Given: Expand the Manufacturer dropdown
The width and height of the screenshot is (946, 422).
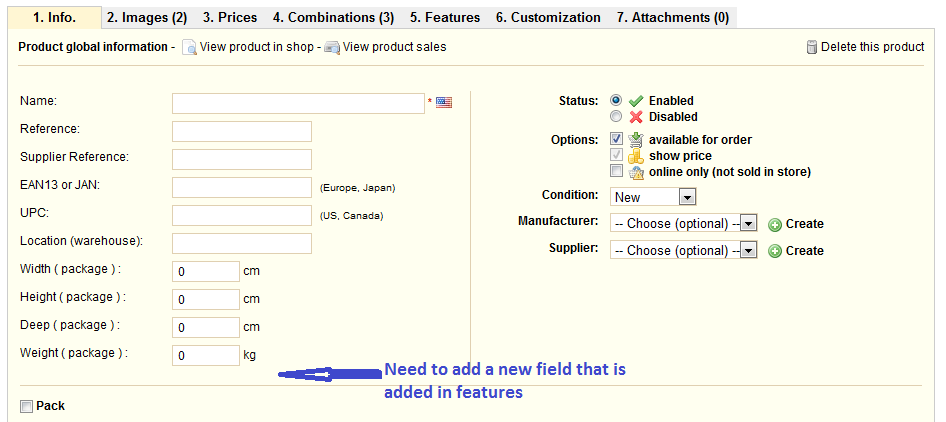Looking at the screenshot, I should point(683,224).
